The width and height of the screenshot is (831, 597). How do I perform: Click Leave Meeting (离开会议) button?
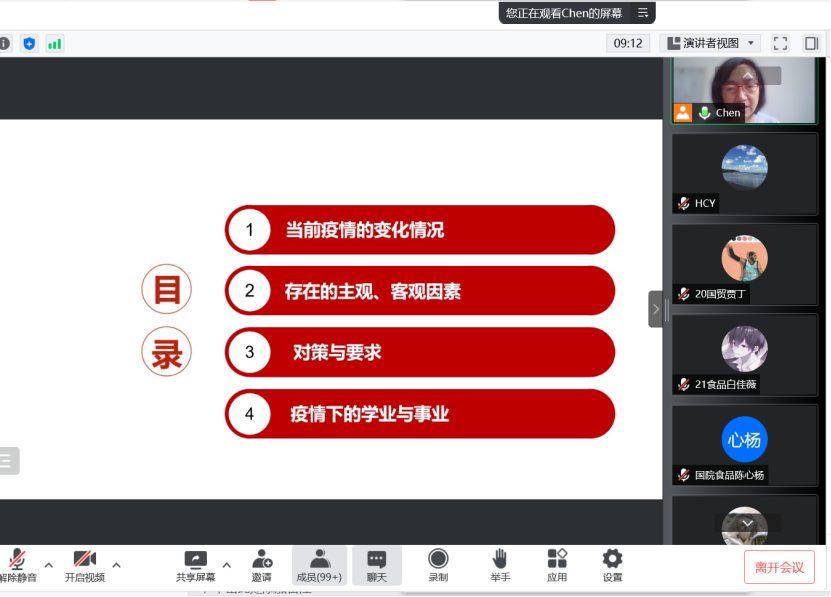click(779, 567)
